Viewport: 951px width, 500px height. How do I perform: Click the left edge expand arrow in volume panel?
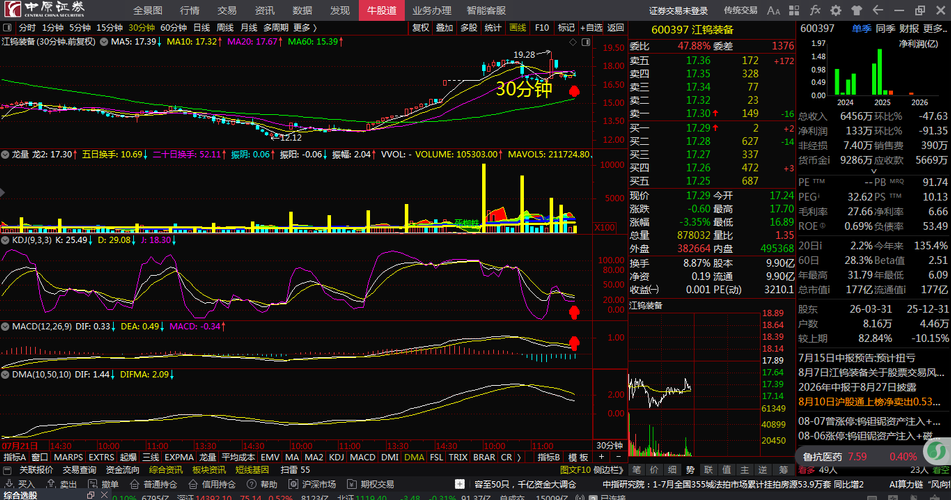(2, 193)
